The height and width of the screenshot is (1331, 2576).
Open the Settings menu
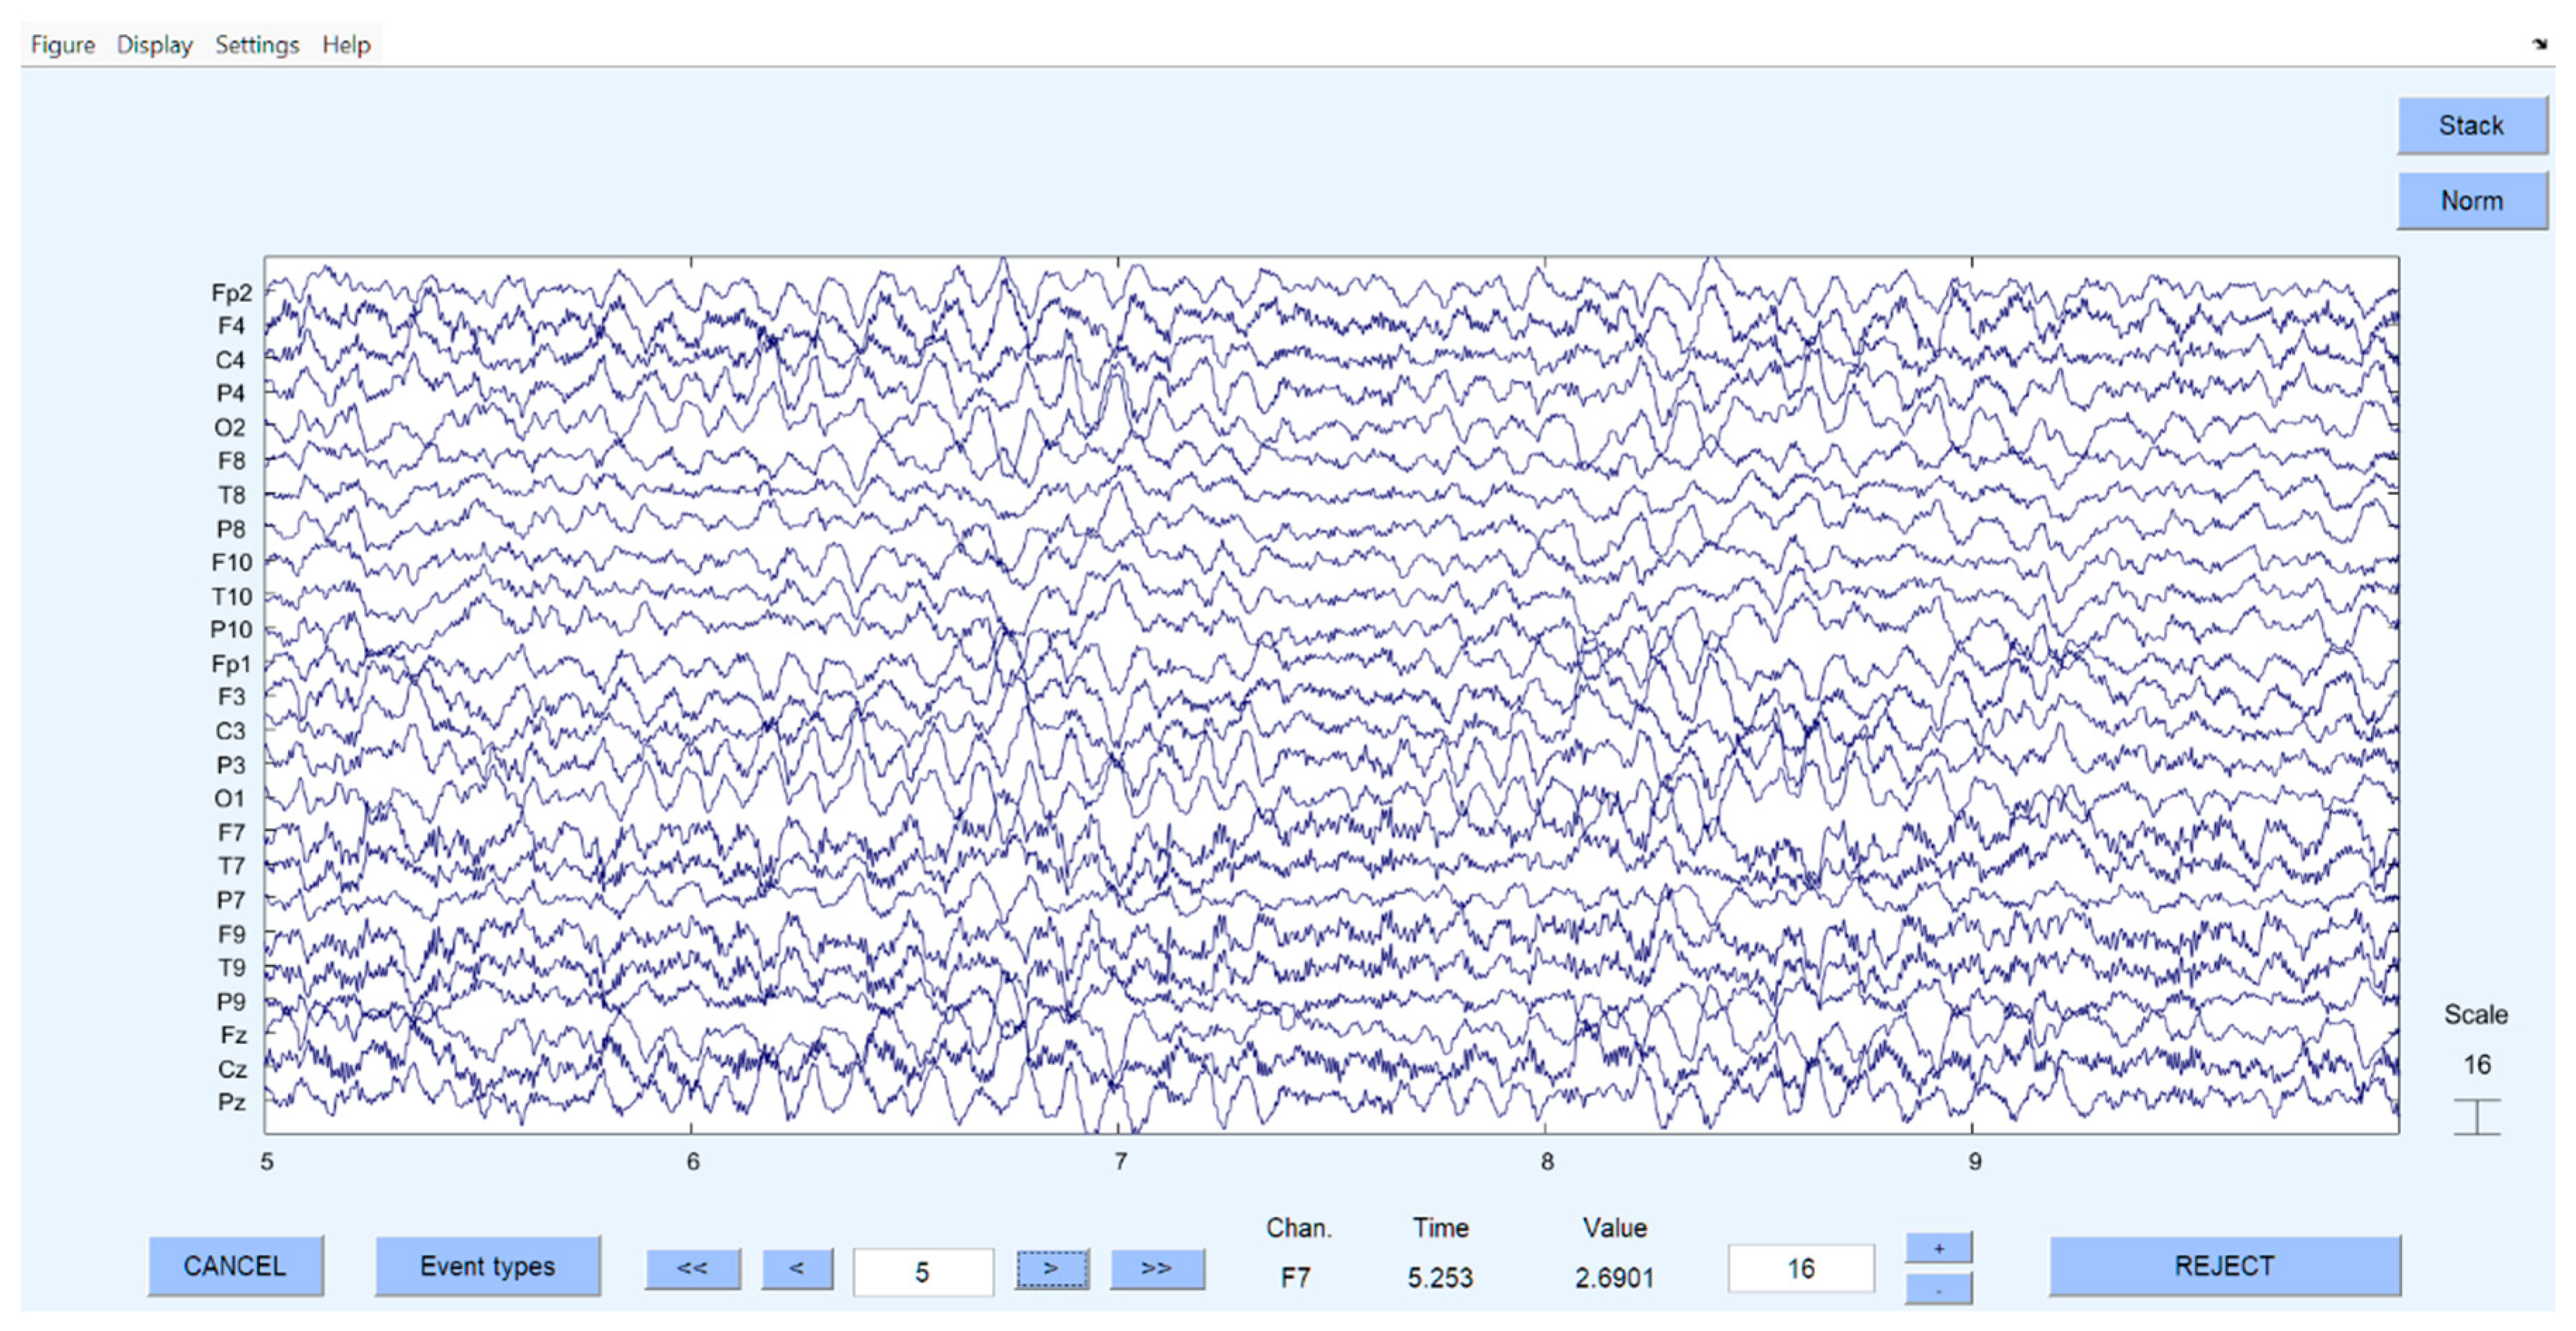257,45
